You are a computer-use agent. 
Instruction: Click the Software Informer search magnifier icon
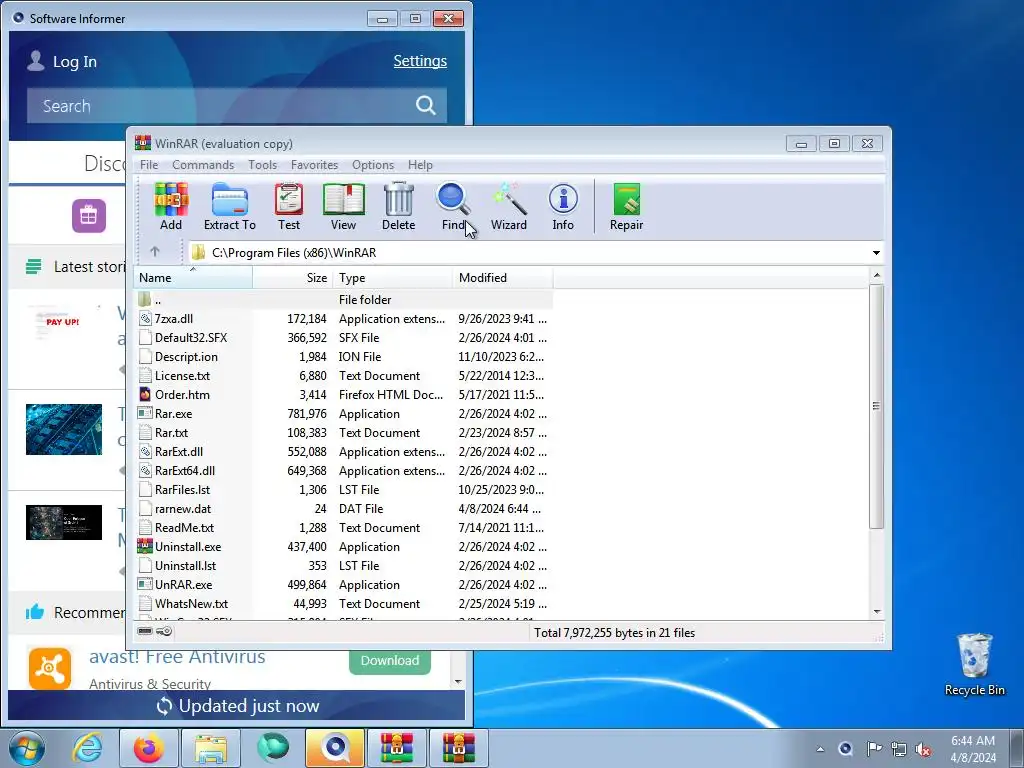pyautogui.click(x=426, y=105)
